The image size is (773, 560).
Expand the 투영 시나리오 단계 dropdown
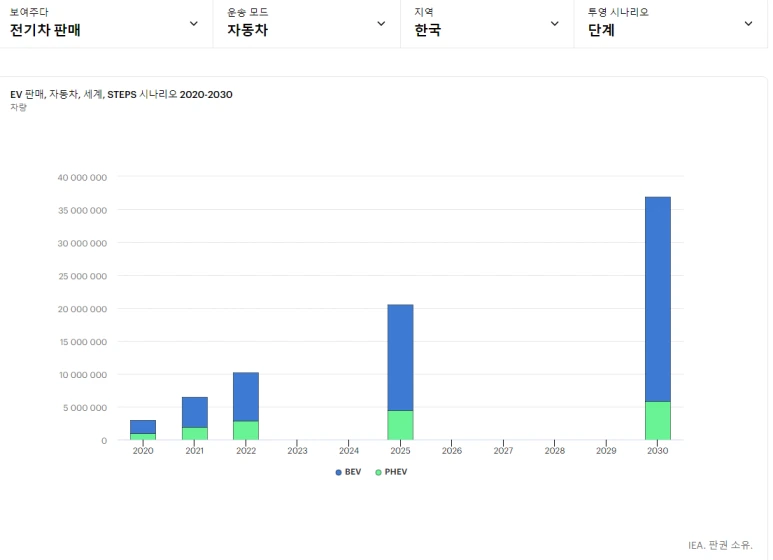[670, 24]
